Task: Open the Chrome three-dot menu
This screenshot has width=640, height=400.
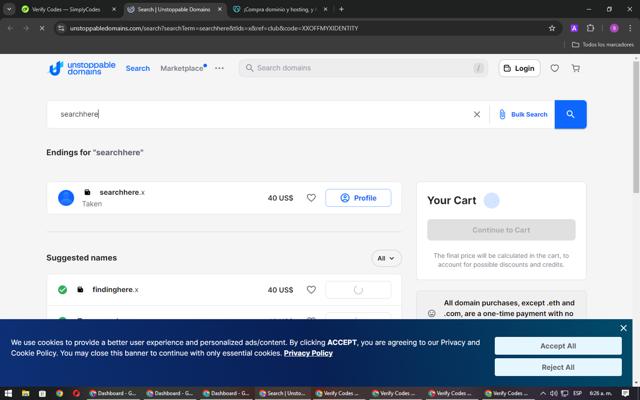Action: (630, 28)
